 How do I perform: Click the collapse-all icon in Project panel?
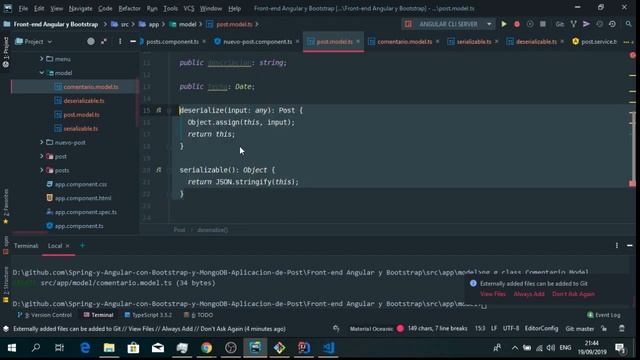coord(104,41)
